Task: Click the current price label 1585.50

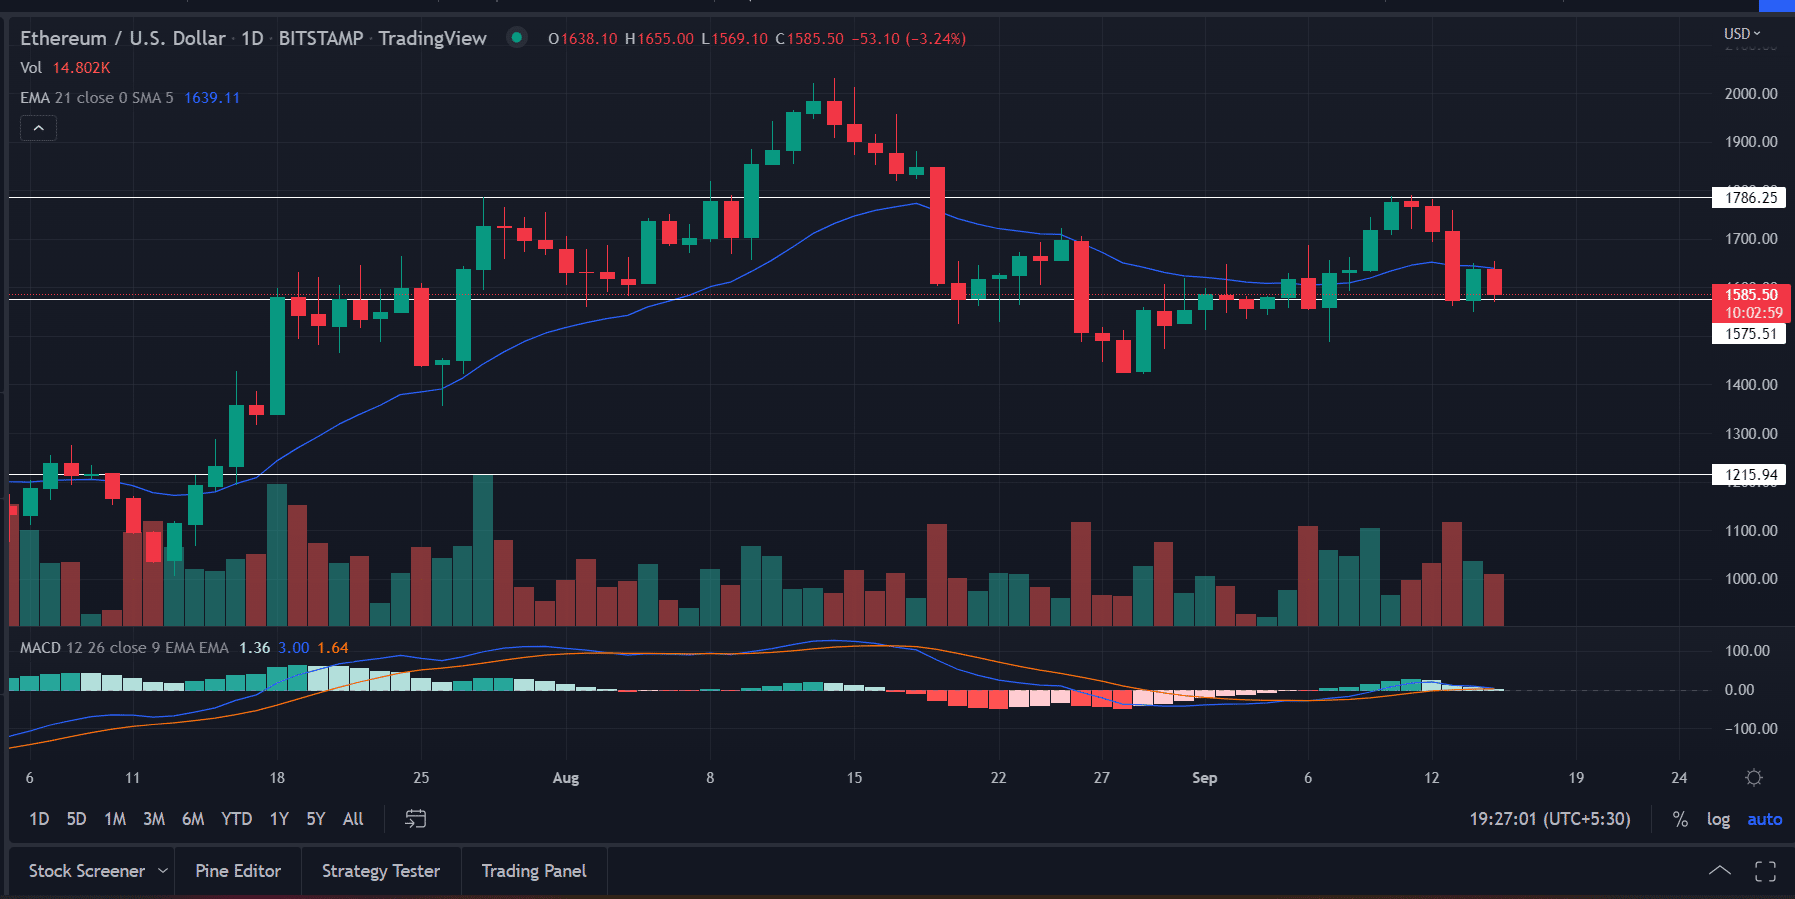Action: coord(1751,294)
